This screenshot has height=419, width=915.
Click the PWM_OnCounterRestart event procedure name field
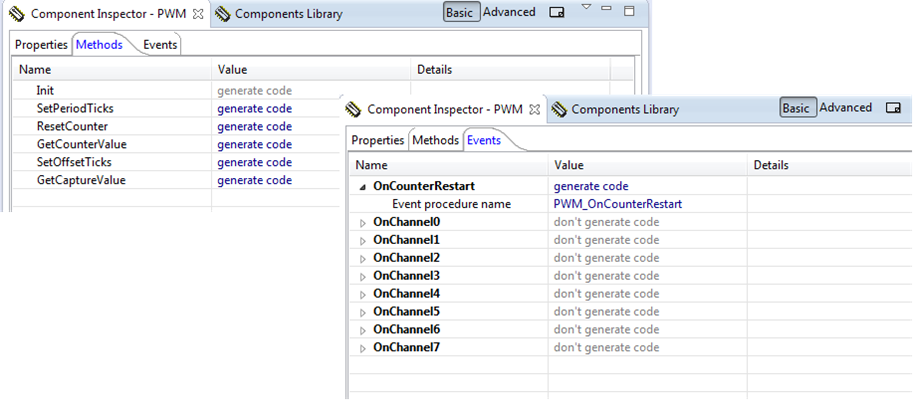click(617, 204)
